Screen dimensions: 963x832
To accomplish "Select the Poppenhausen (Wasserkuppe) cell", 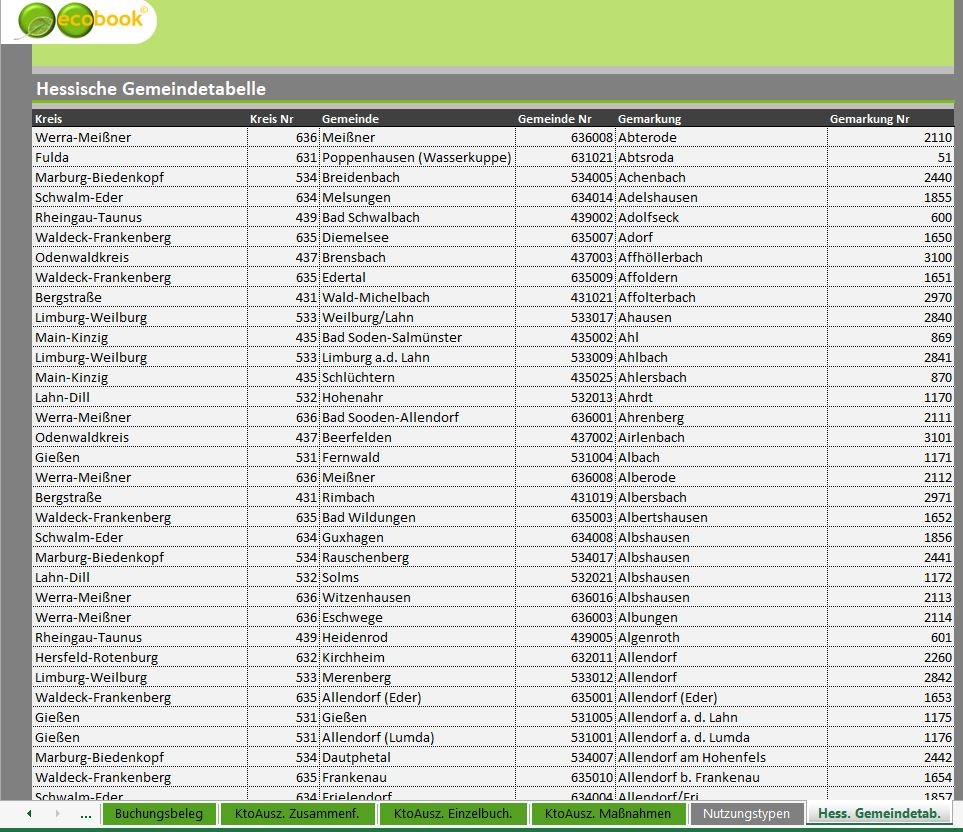I will tap(416, 157).
